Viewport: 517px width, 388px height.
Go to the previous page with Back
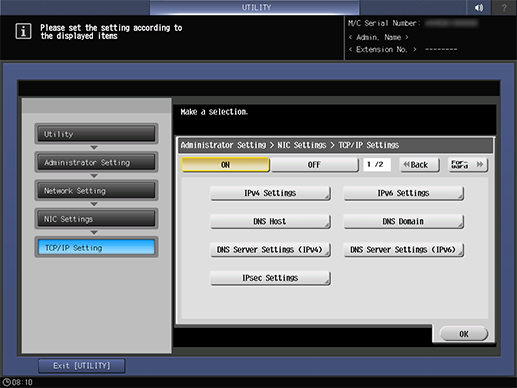coord(419,165)
